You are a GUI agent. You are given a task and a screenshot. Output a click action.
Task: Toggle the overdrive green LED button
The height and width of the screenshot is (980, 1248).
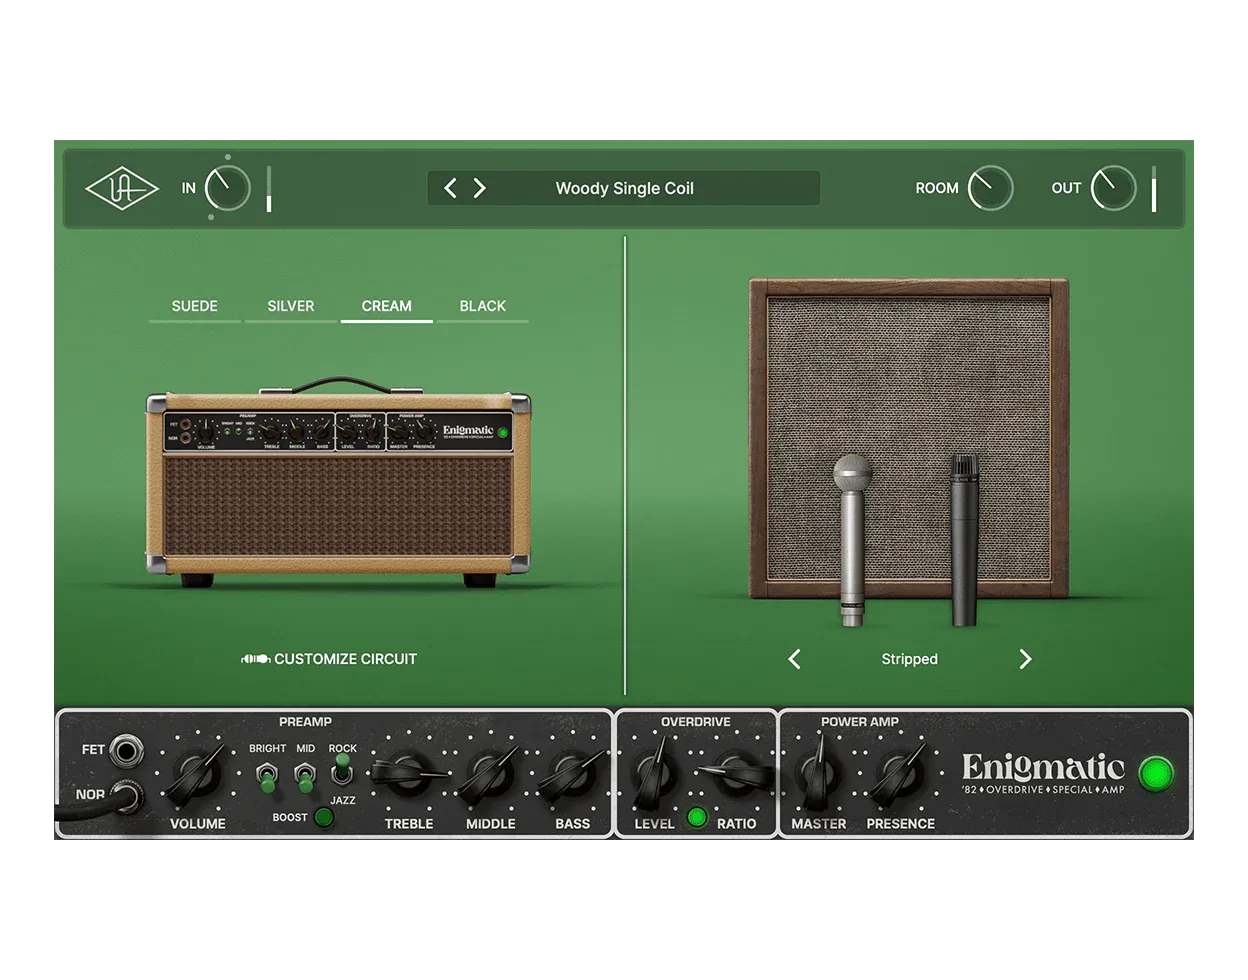pos(697,818)
